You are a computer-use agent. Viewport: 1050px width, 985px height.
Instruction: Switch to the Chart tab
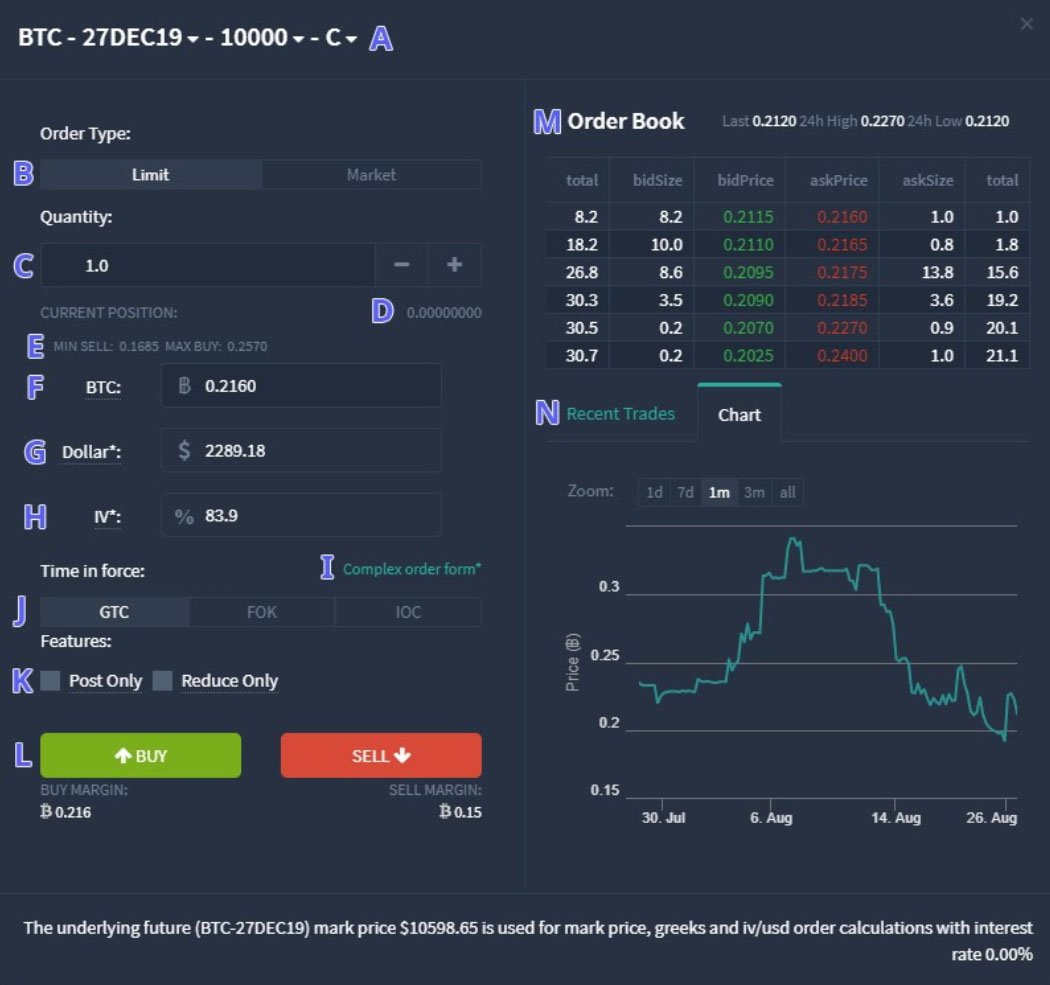click(x=739, y=415)
